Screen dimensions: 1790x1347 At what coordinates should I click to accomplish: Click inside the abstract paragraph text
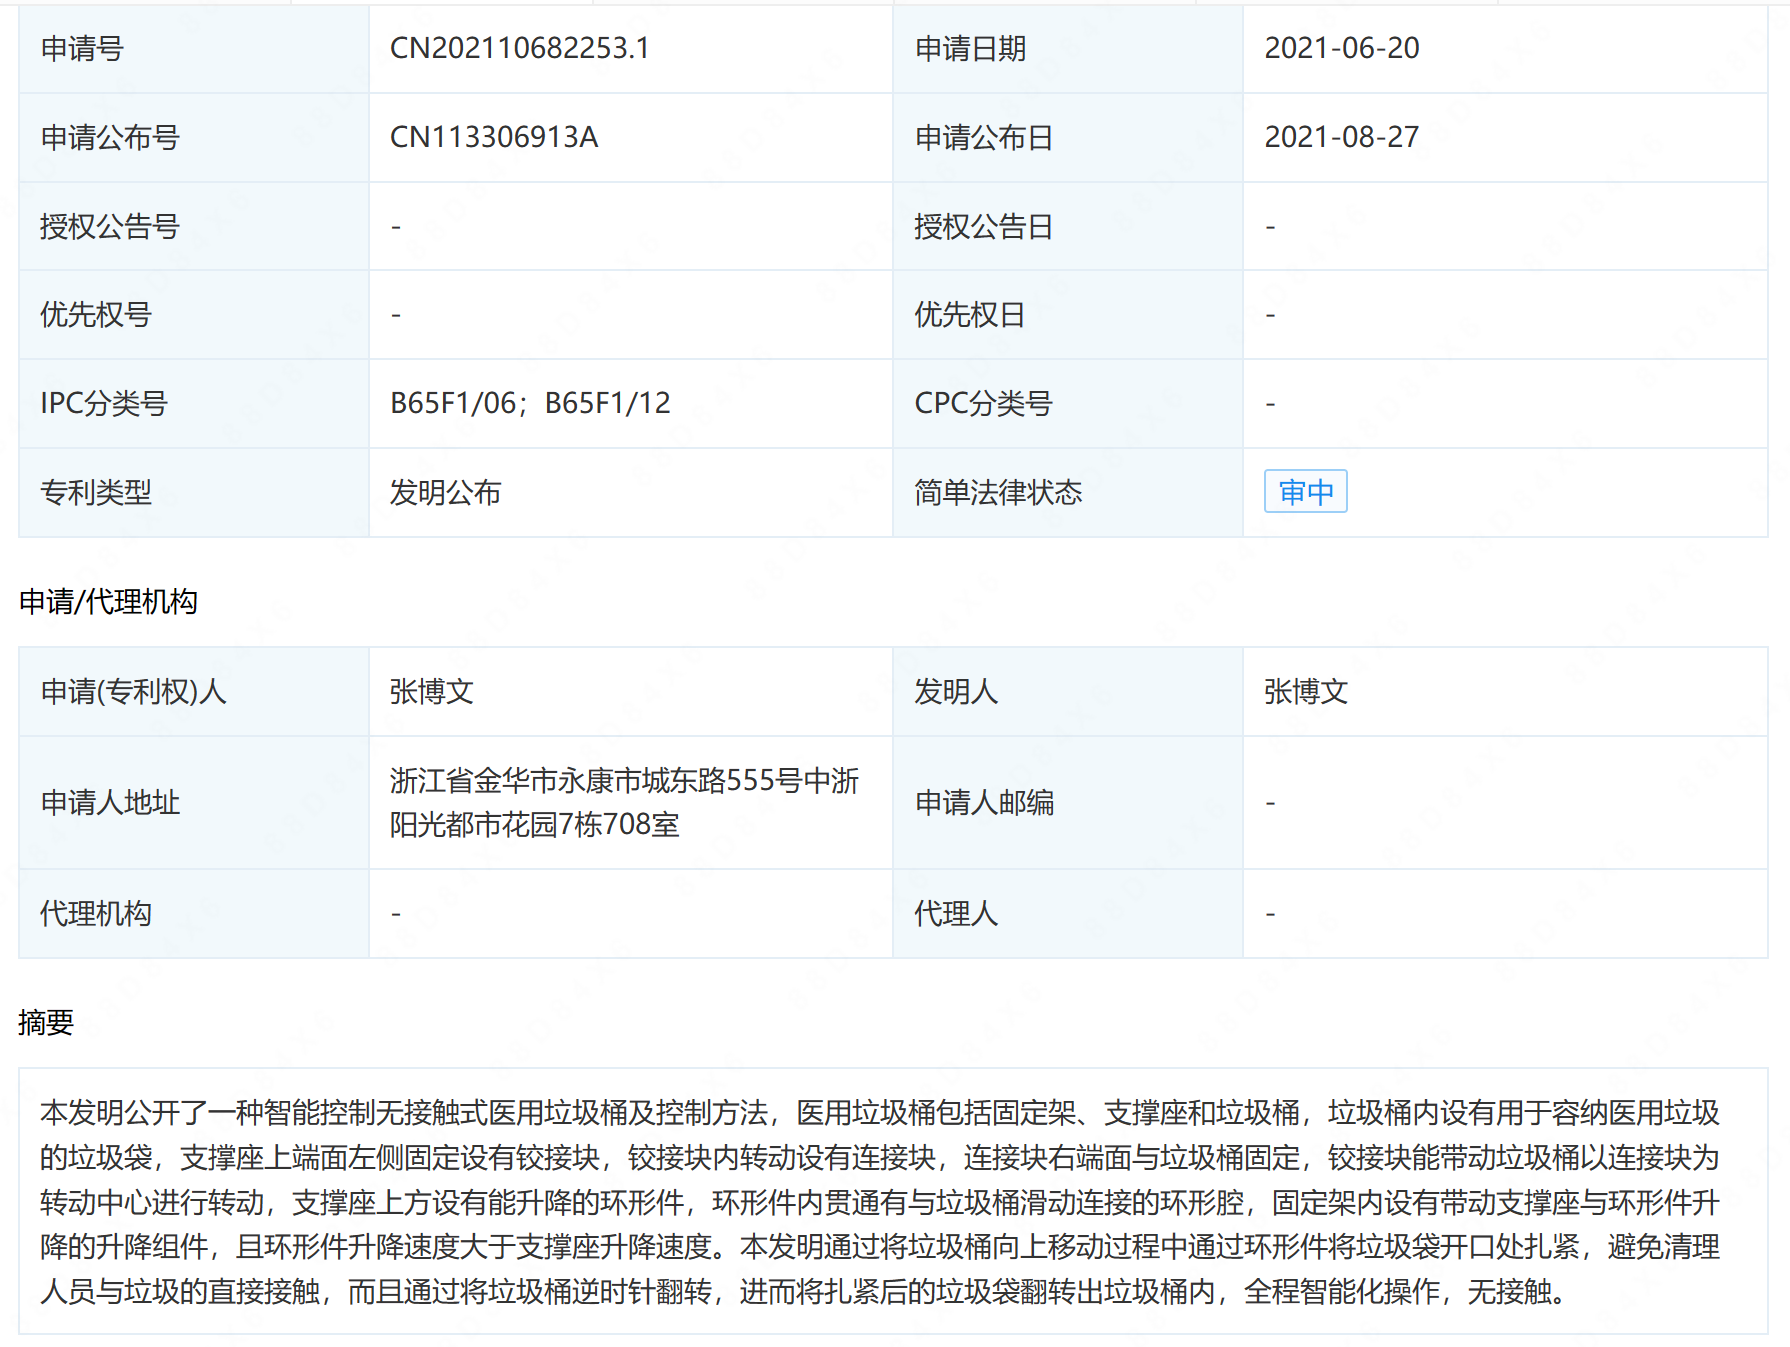880,1202
